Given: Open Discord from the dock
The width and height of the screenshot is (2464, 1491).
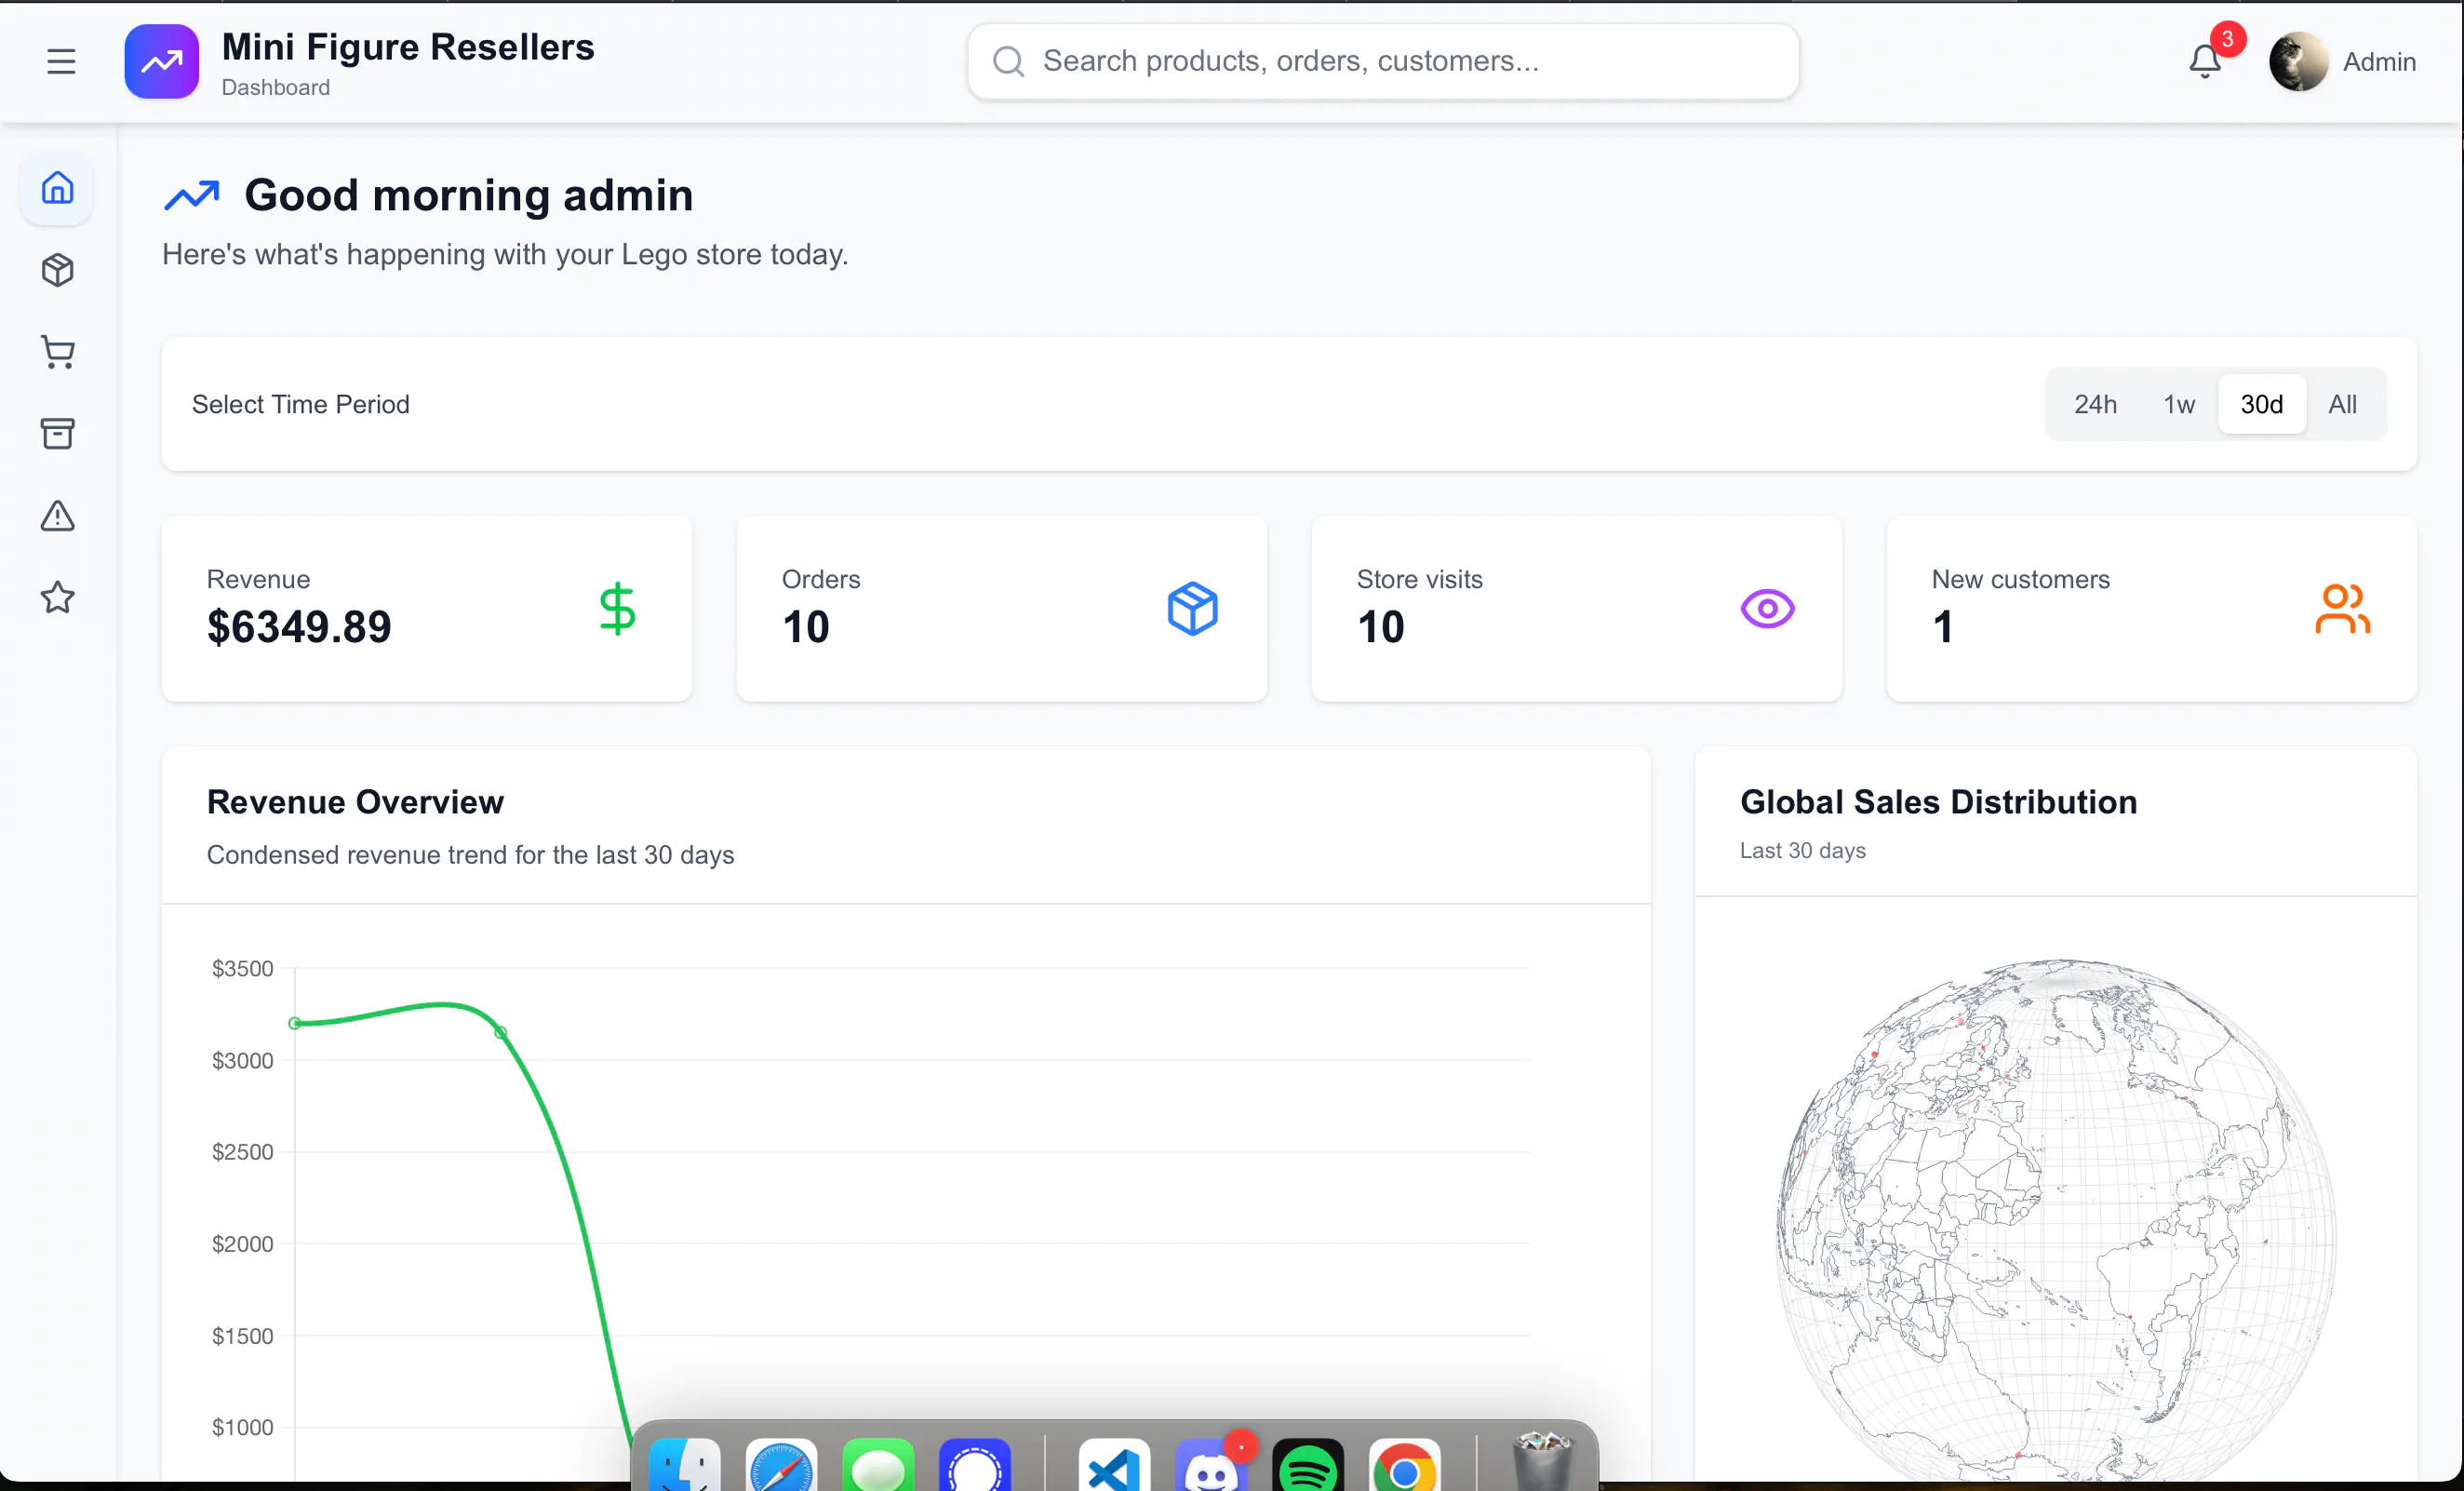Looking at the screenshot, I should [1211, 1465].
